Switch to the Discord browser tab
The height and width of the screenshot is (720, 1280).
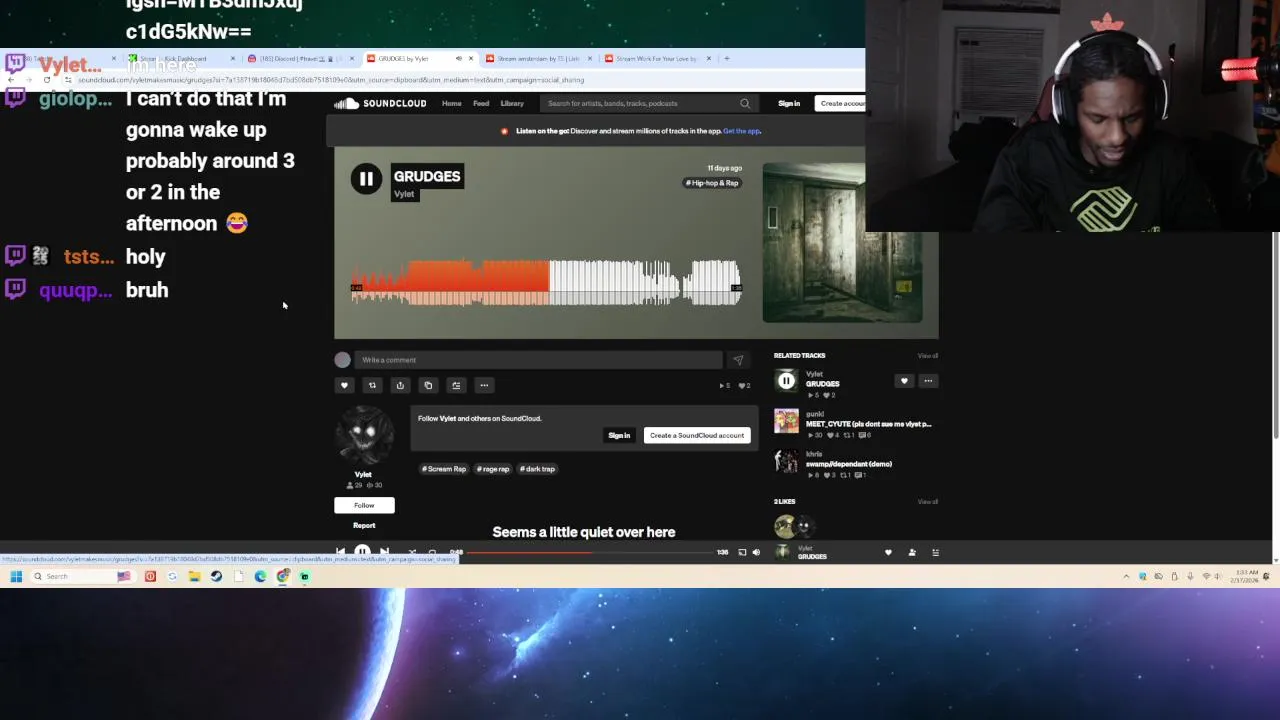300,59
